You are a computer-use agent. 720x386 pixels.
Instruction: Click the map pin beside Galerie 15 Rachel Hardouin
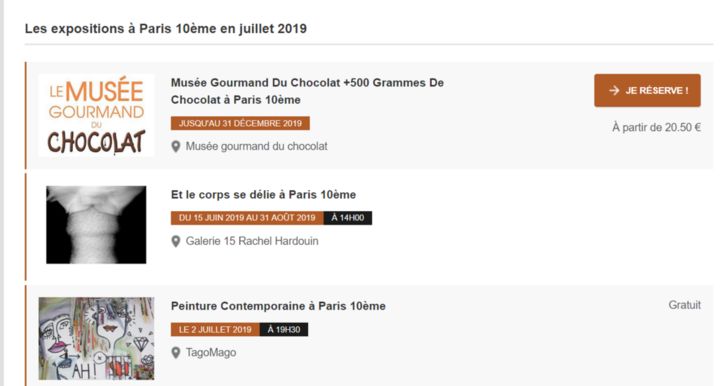tap(175, 241)
